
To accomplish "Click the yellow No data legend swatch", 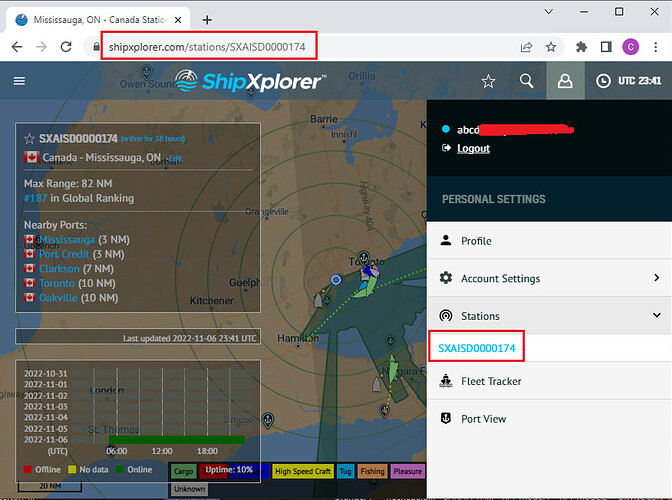I will tap(72, 469).
